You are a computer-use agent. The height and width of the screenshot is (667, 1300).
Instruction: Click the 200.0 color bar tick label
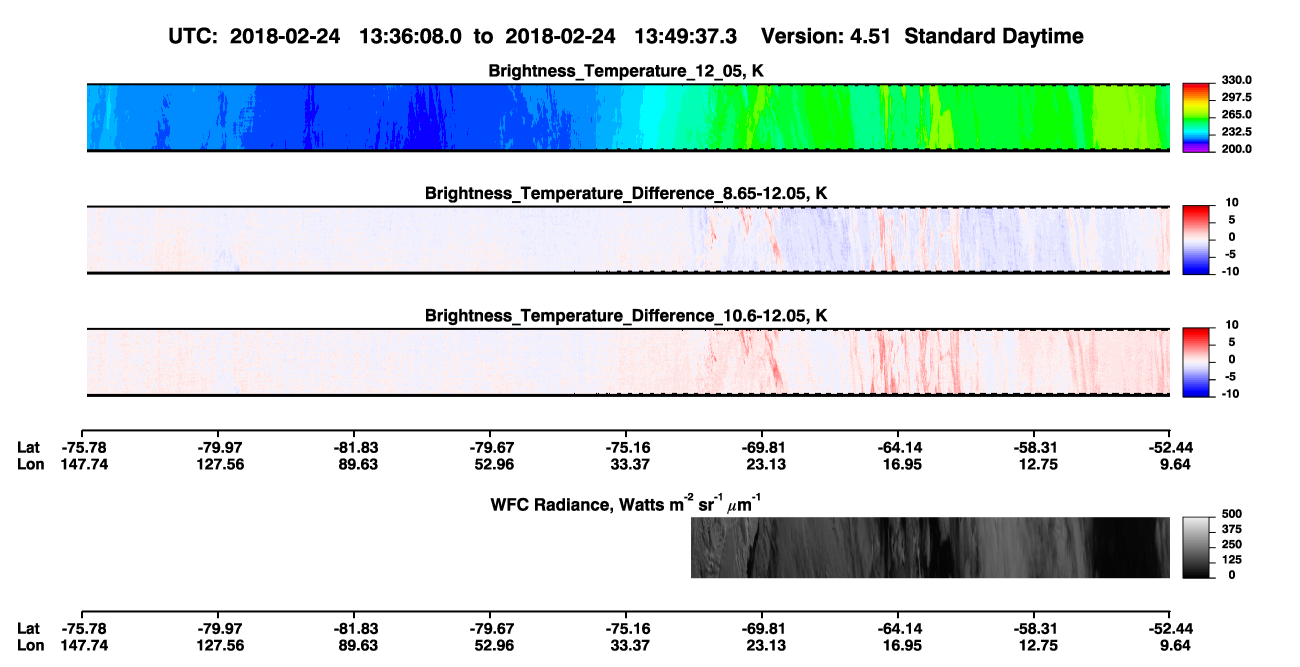pyautogui.click(x=1237, y=148)
